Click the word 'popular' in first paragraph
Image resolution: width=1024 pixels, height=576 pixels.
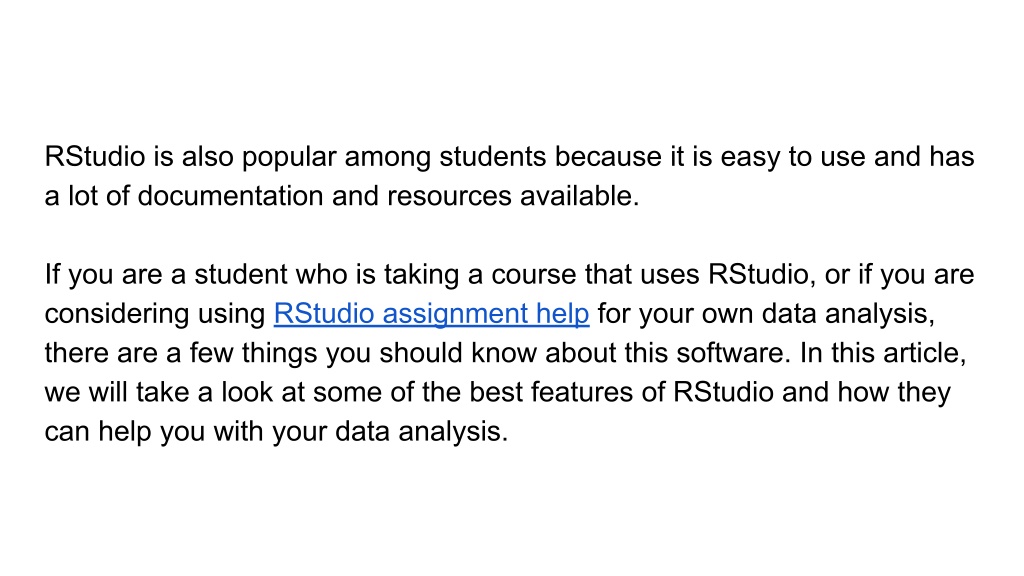coord(289,158)
